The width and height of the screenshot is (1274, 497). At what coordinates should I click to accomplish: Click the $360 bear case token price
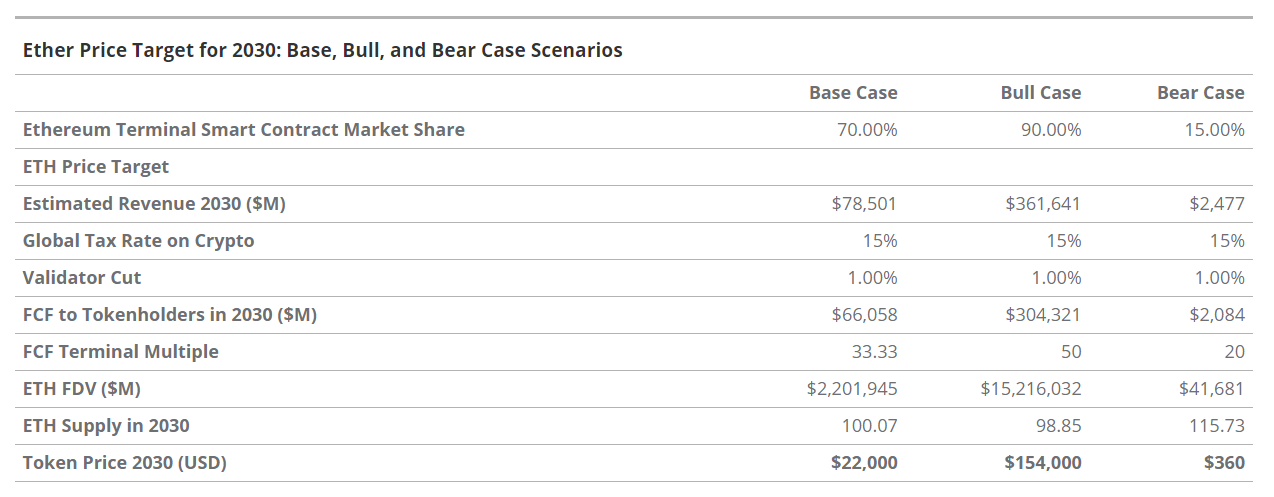pyautogui.click(x=1224, y=463)
